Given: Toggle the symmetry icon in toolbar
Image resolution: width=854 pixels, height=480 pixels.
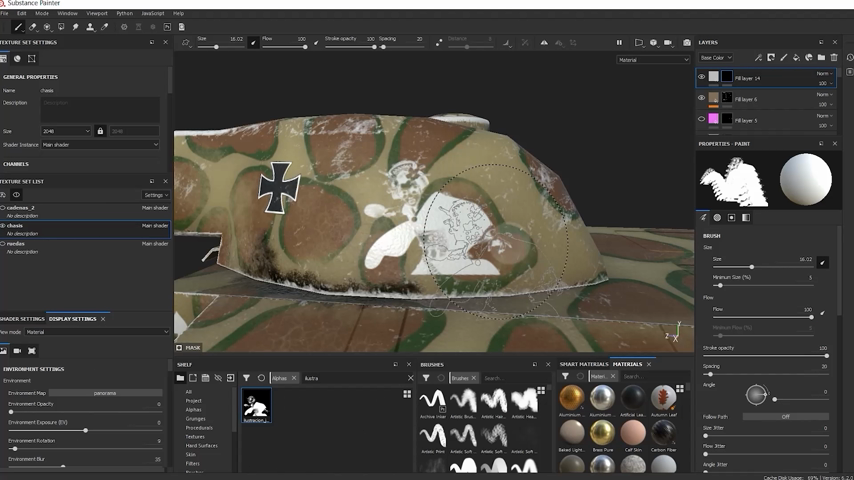Looking at the screenshot, I should pos(544,42).
